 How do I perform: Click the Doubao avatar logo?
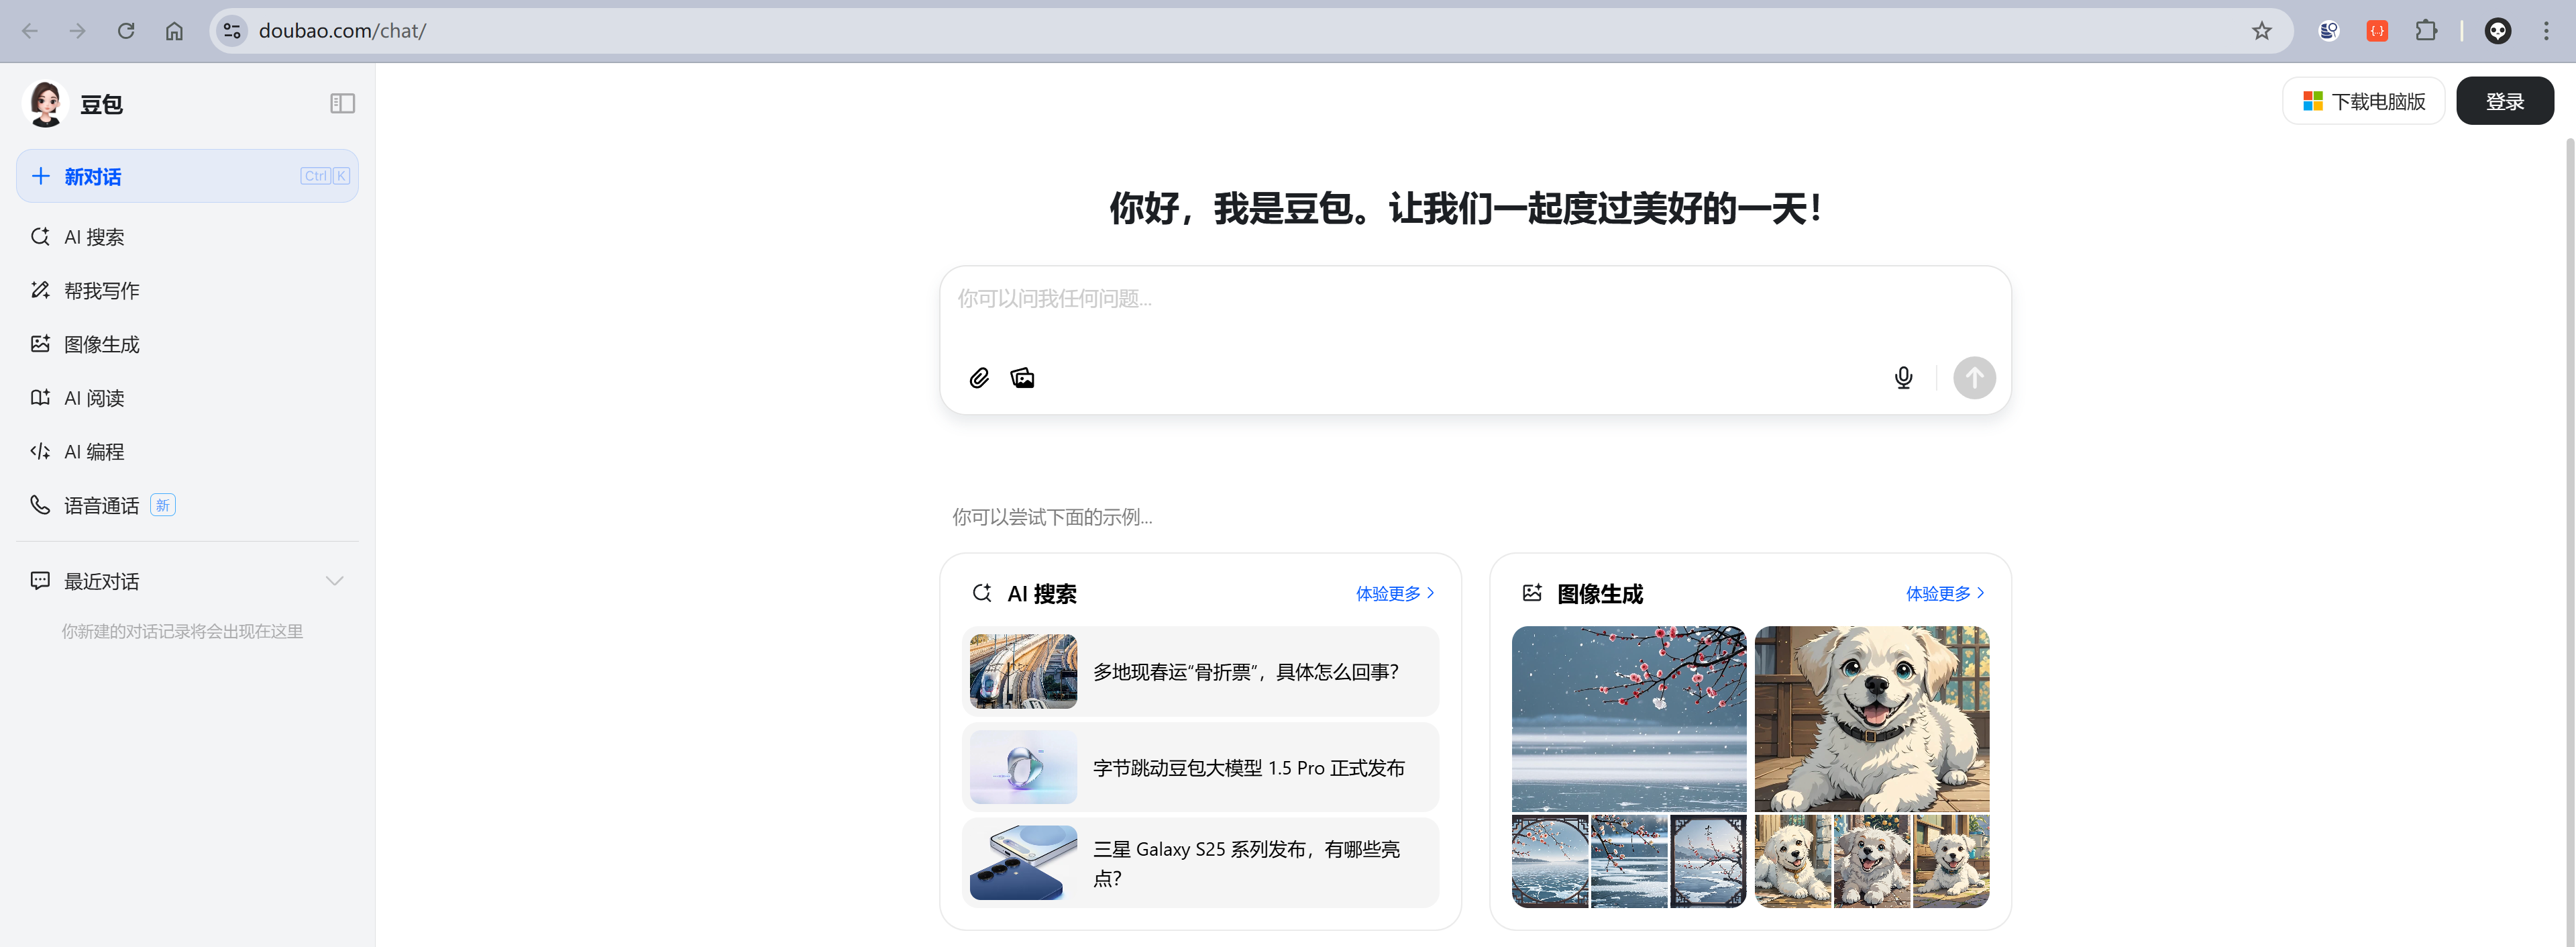[x=45, y=103]
